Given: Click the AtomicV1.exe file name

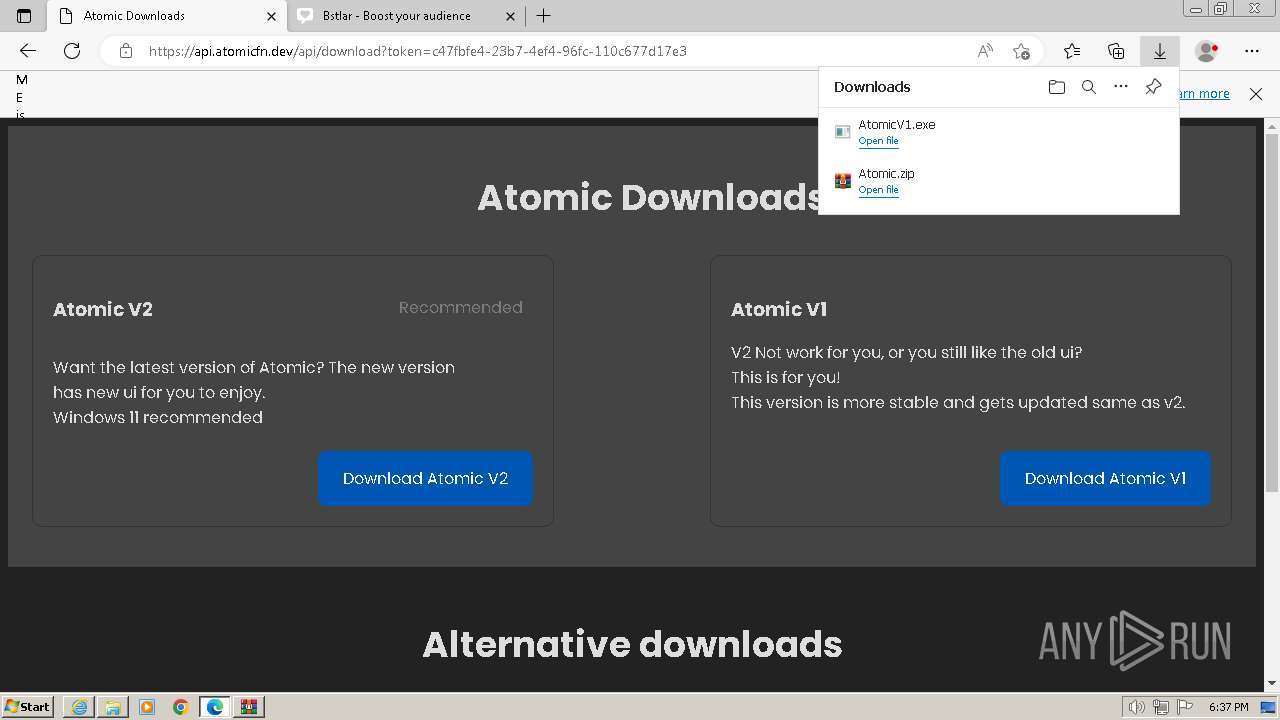Looking at the screenshot, I should [897, 125].
